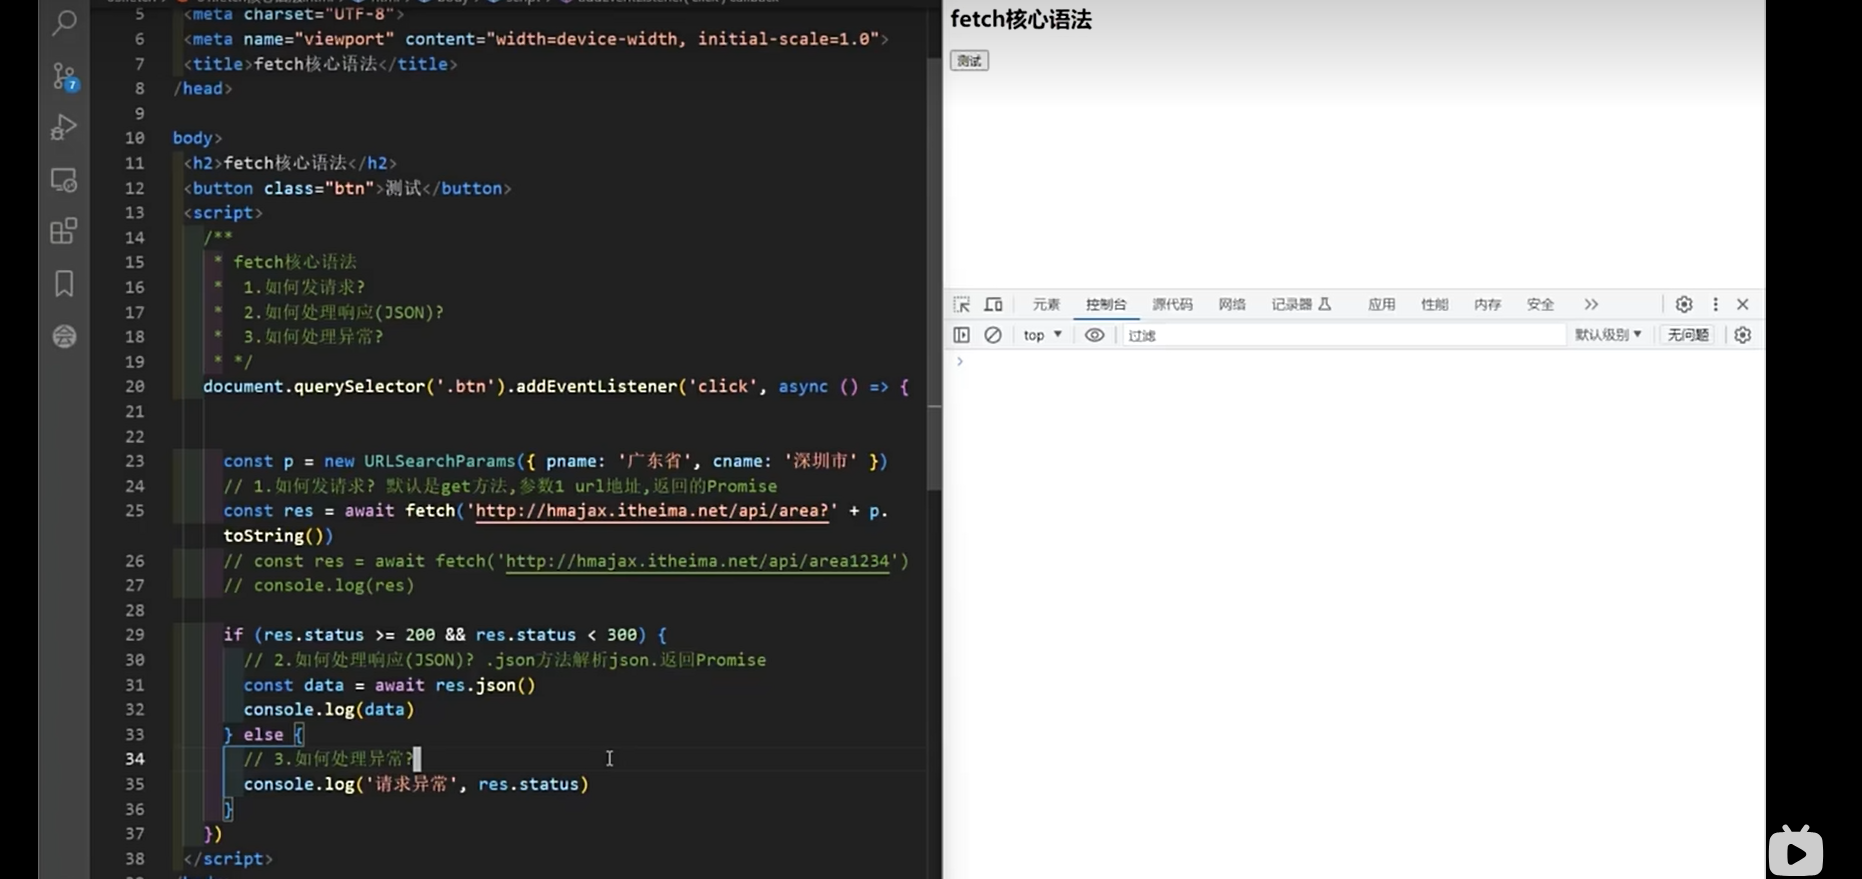
Task: Toggle device toolbar emulation mode
Action: click(x=993, y=304)
